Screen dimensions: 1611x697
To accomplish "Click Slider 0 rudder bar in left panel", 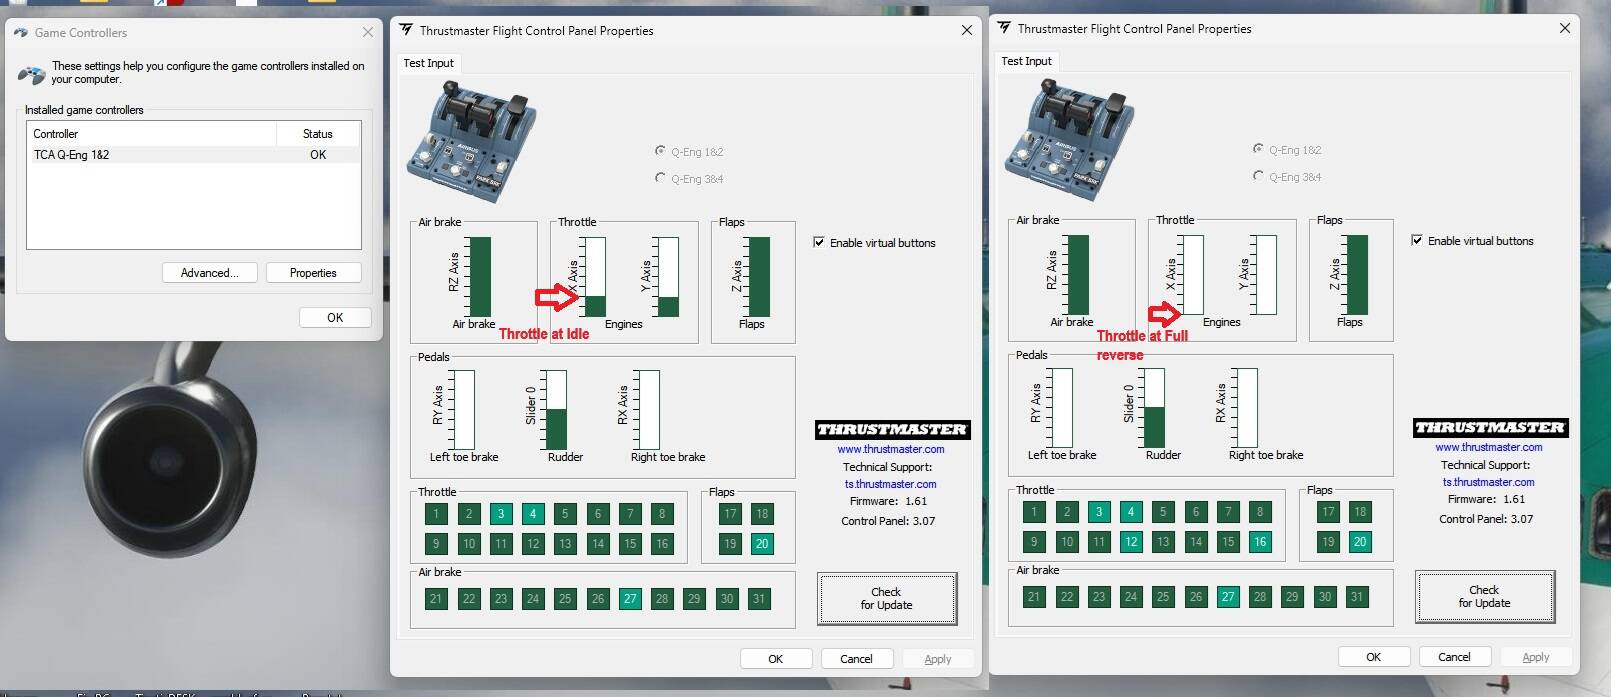I will (556, 410).
